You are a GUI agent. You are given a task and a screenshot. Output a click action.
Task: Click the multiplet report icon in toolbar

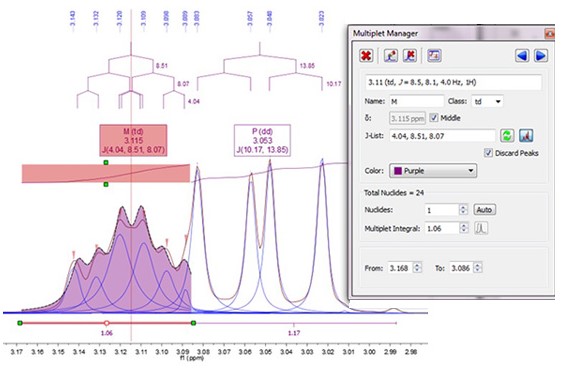(x=434, y=56)
